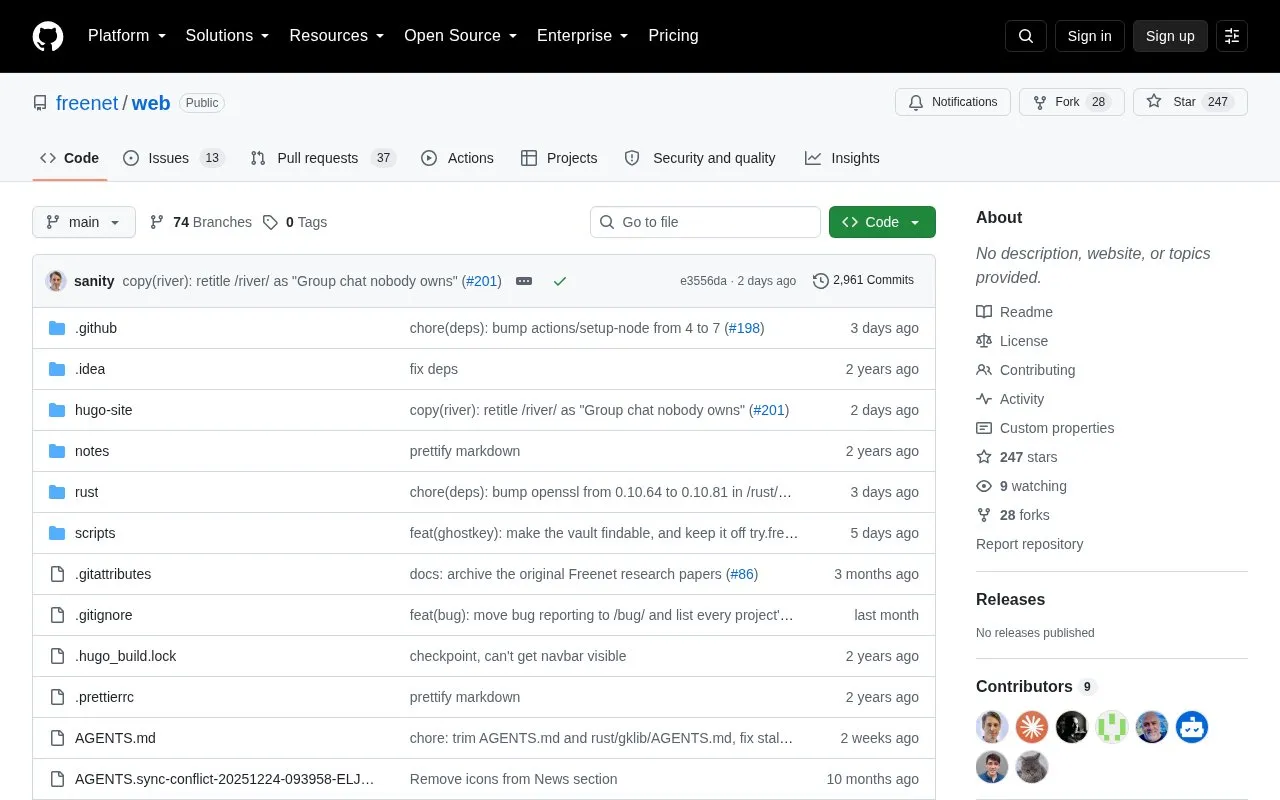Switch to the Pull requests tab
The image size is (1280, 800).
pyautogui.click(x=323, y=158)
